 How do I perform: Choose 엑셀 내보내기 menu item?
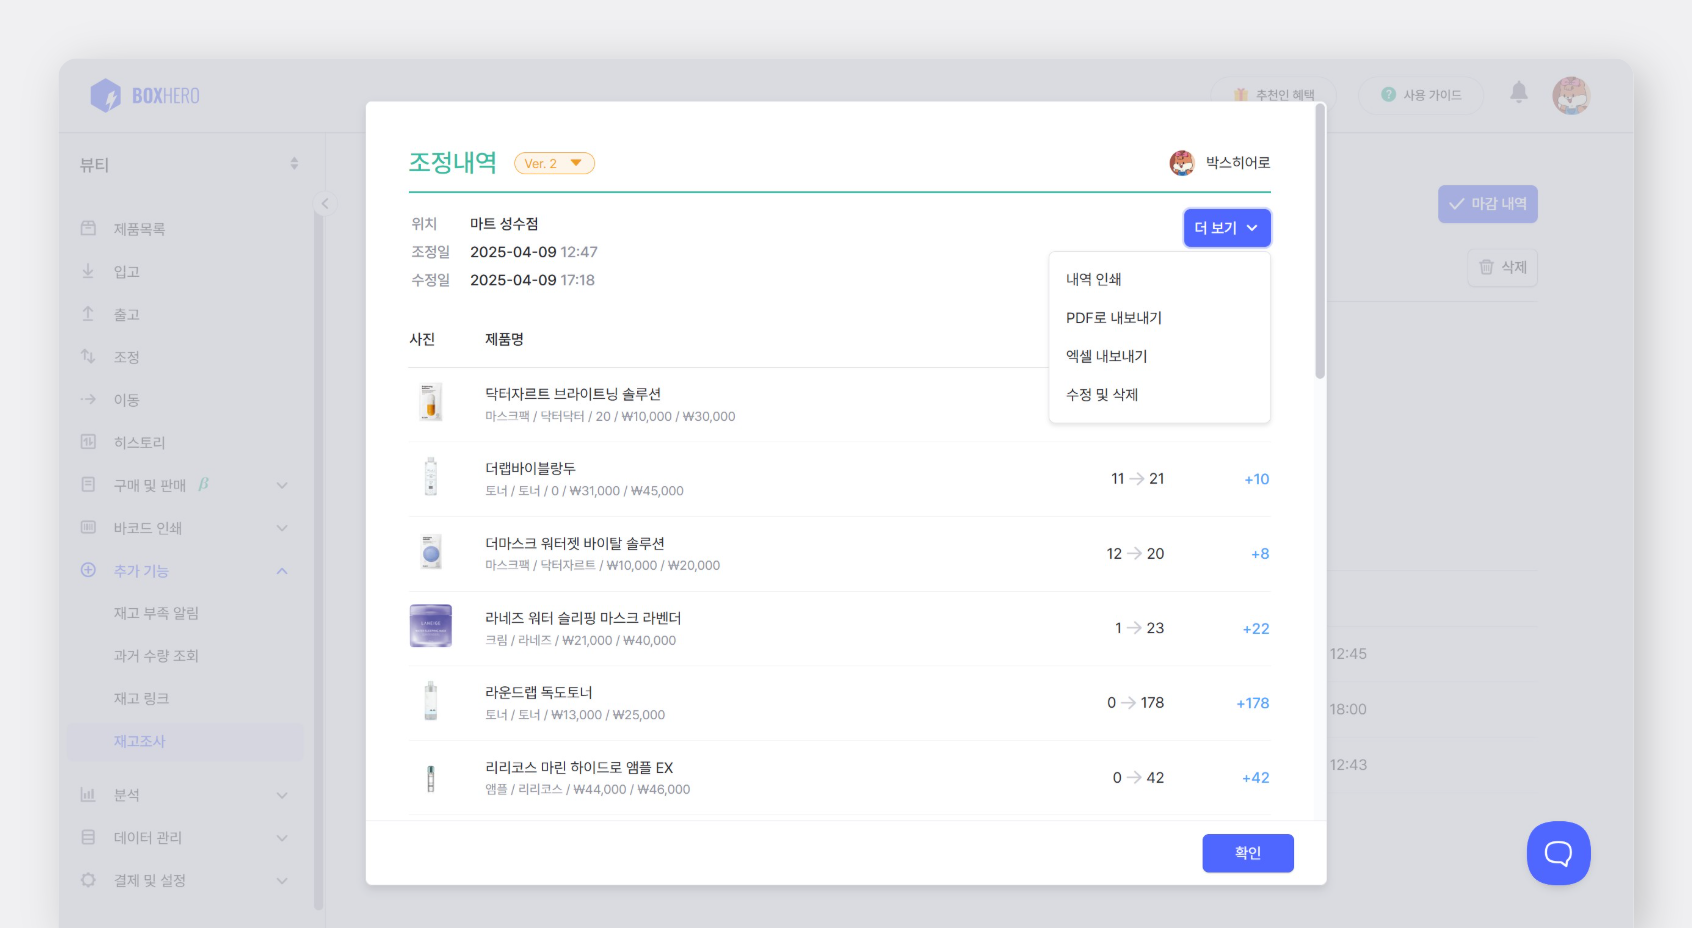(x=1159, y=356)
